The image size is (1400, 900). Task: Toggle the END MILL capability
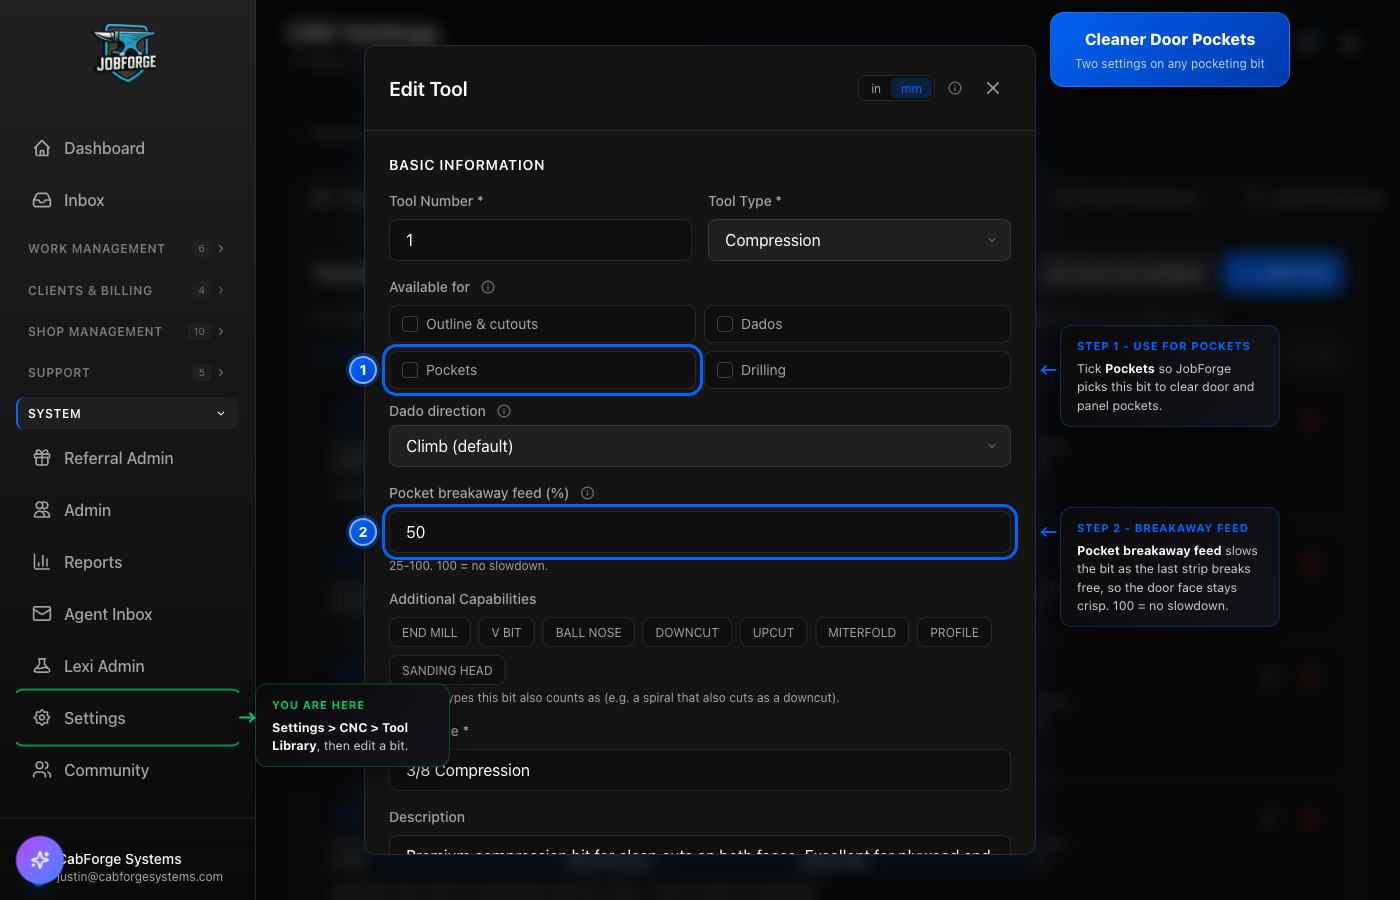tap(430, 633)
